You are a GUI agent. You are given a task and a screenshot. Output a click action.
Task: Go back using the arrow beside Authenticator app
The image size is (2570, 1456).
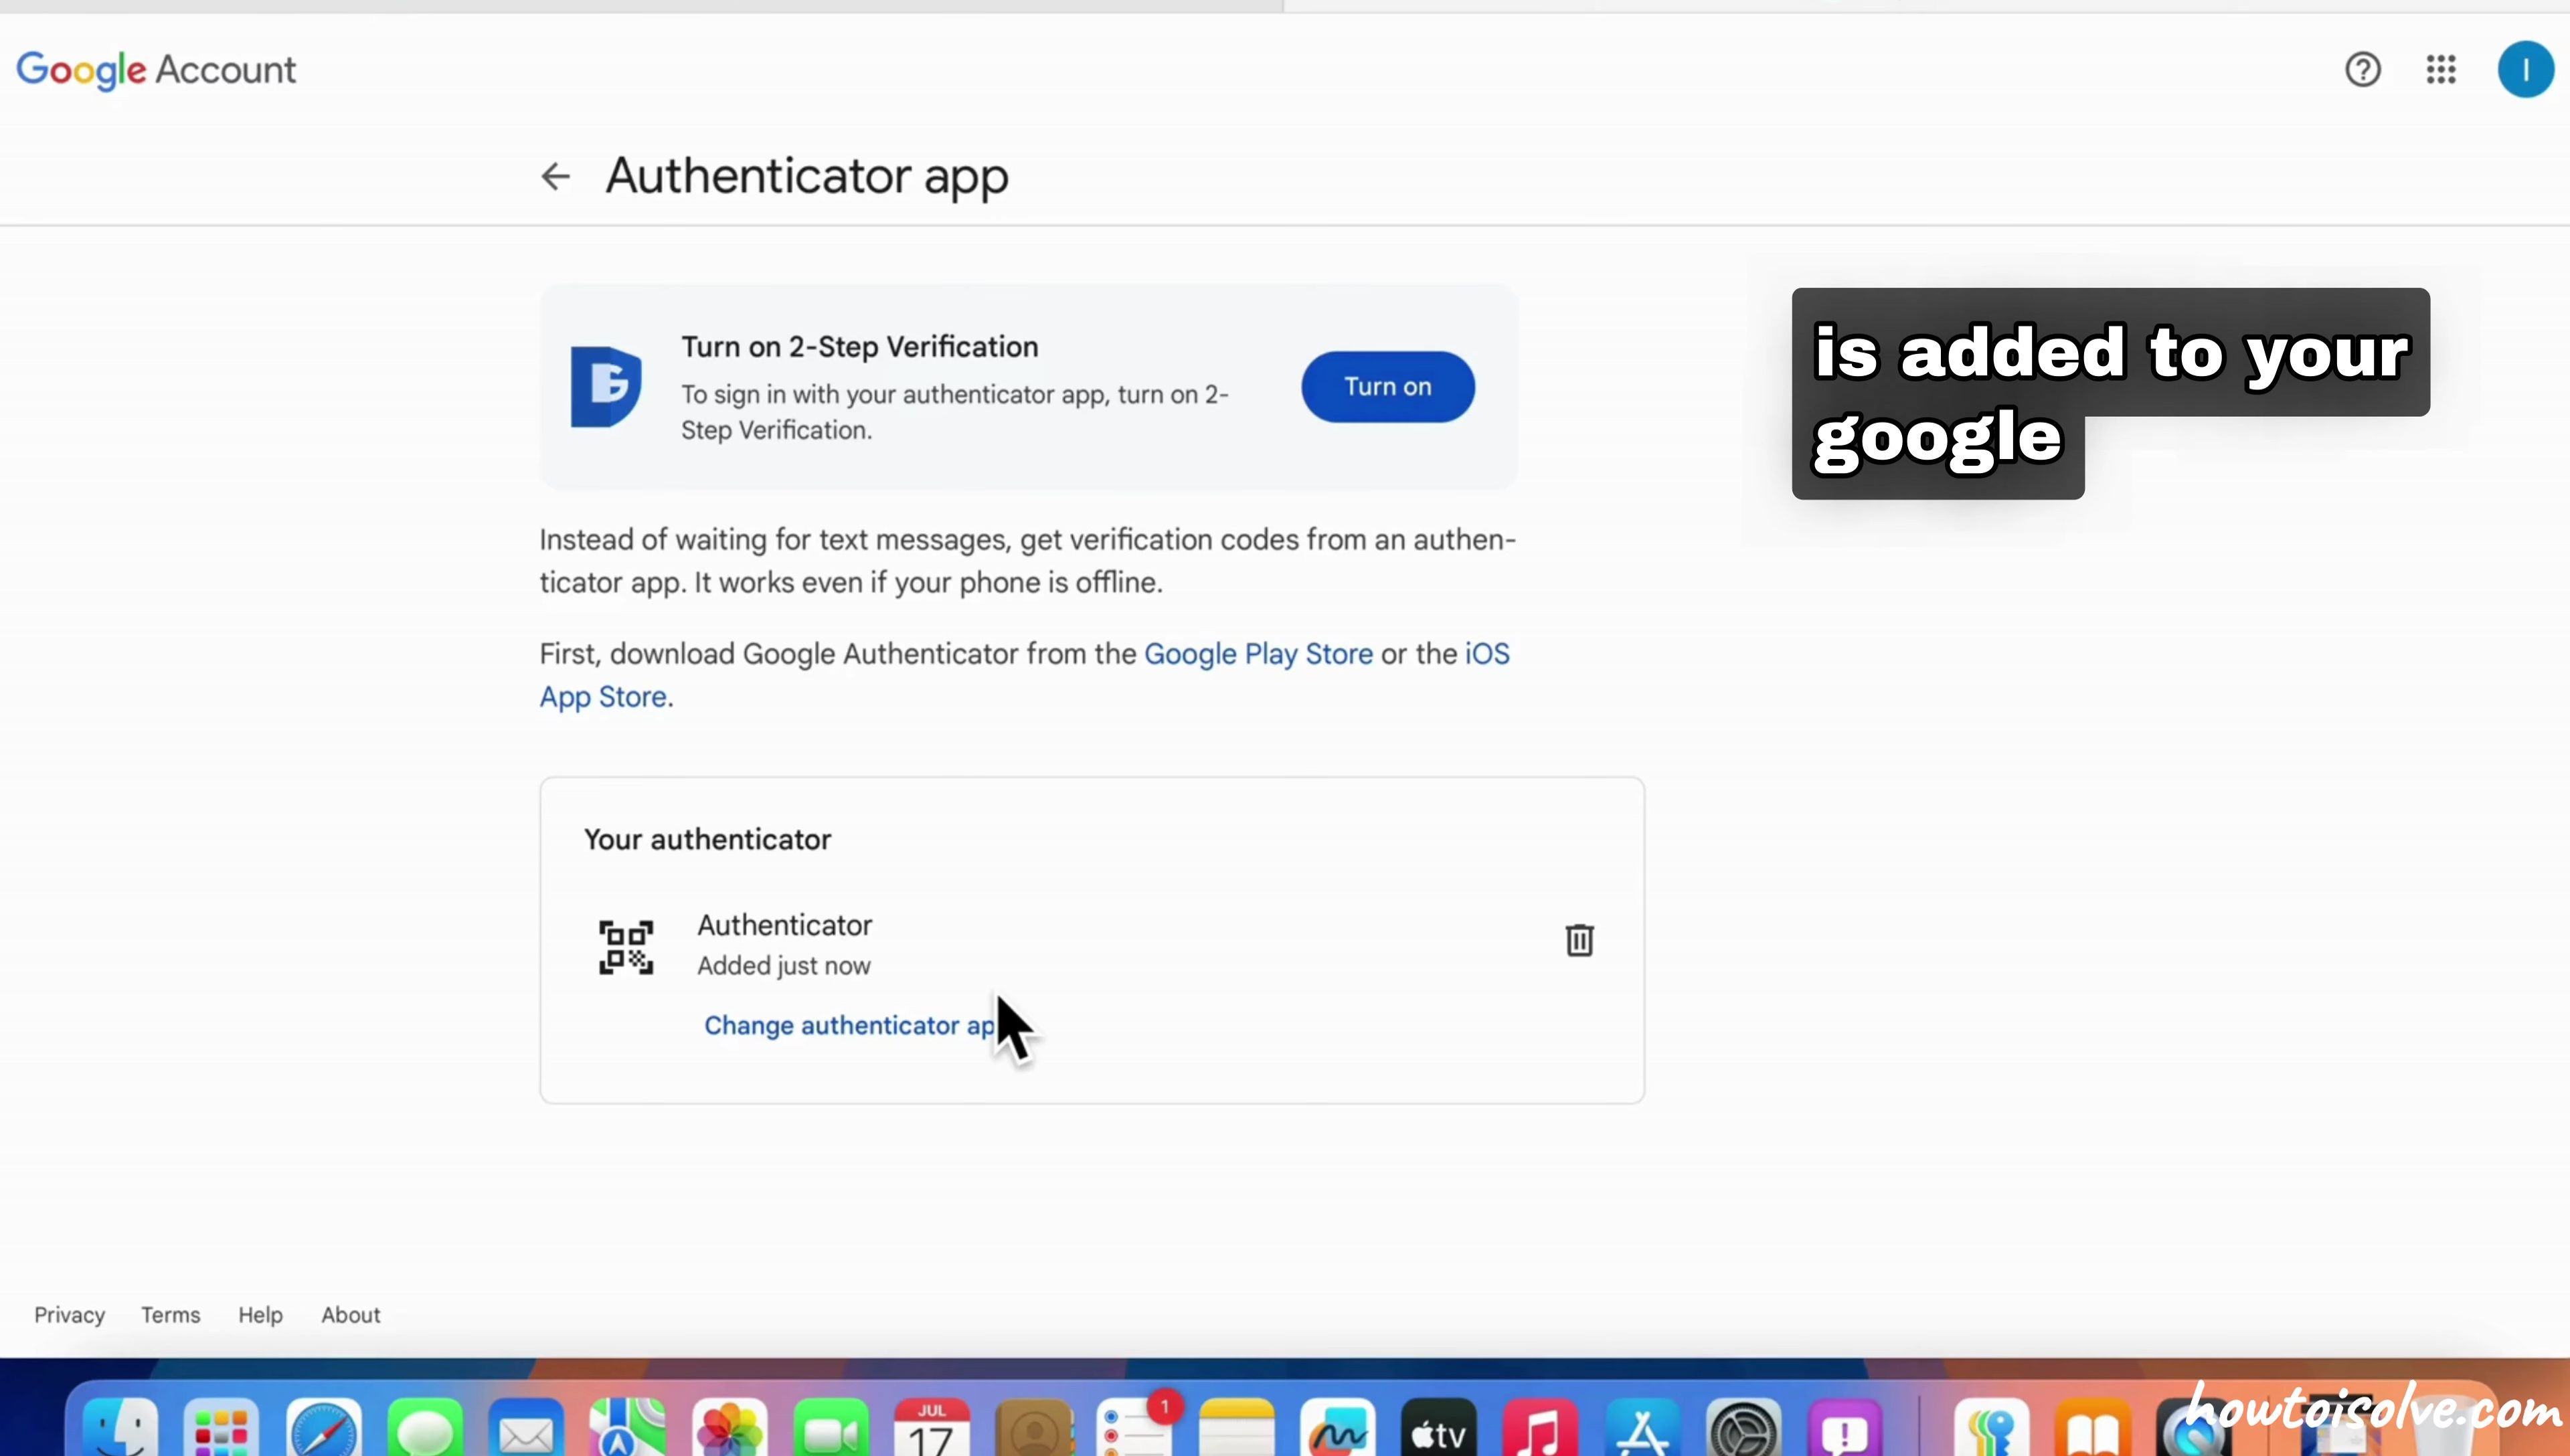click(x=555, y=177)
